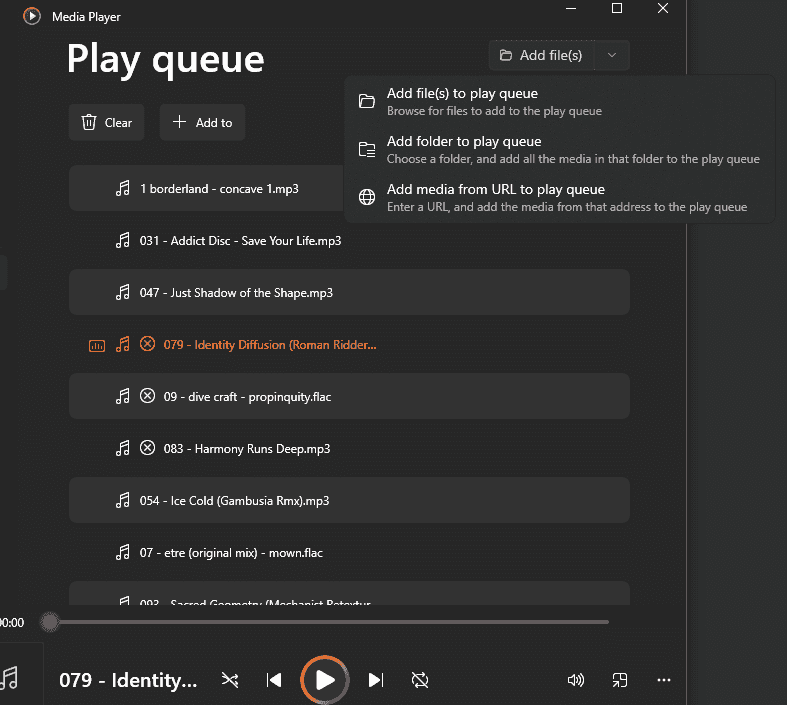Open the Add to dropdown
The width and height of the screenshot is (787, 705).
pyautogui.click(x=202, y=122)
